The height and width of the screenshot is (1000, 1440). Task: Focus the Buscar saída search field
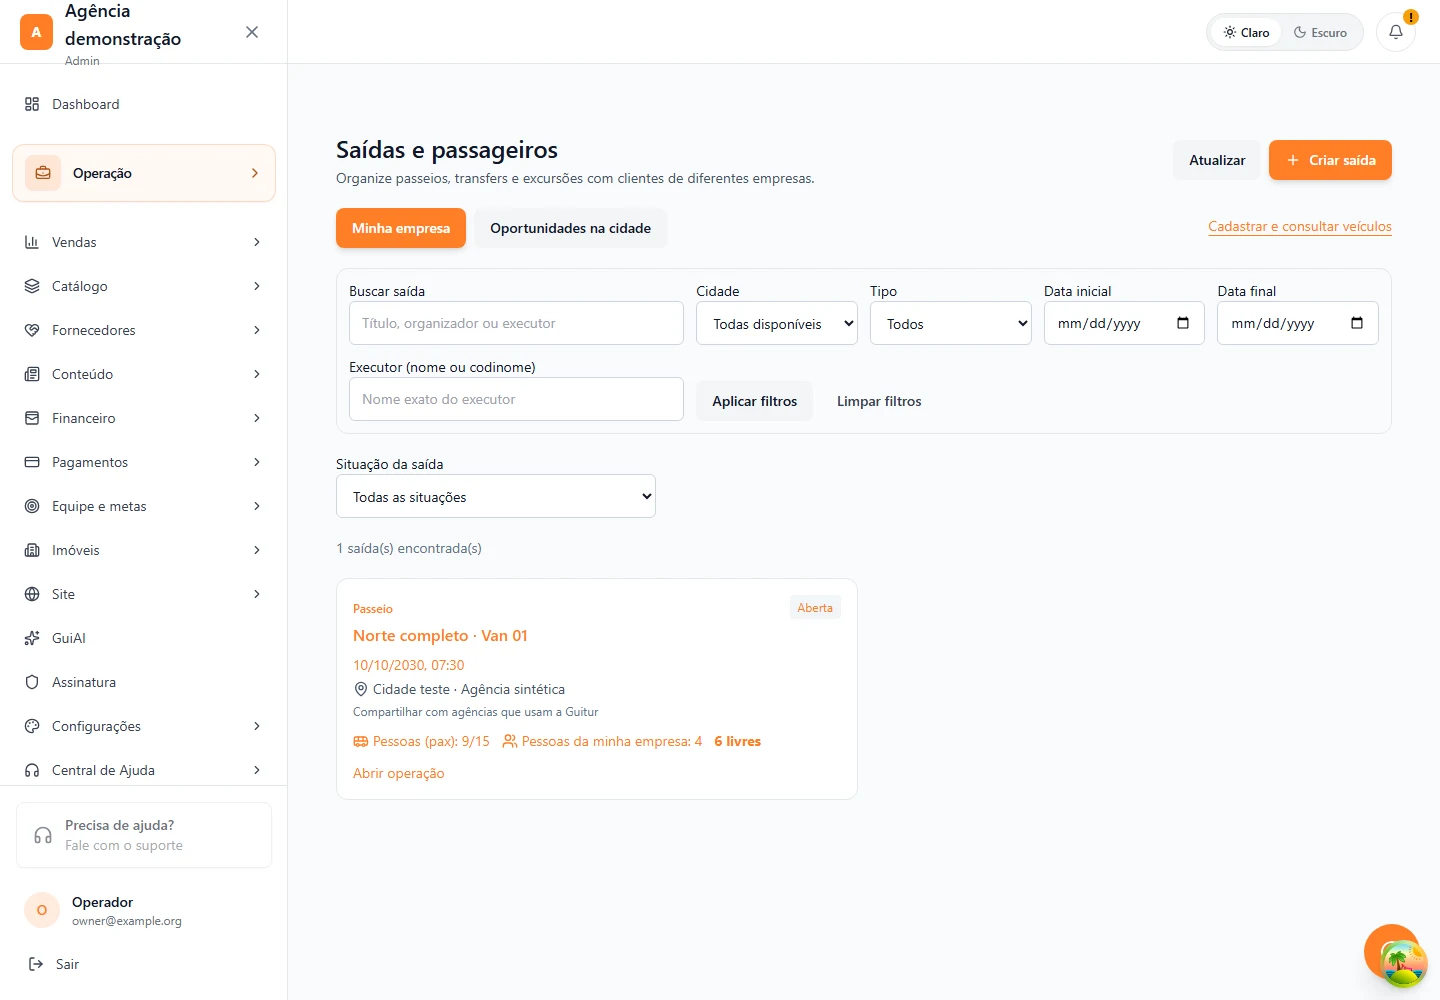[x=516, y=323]
